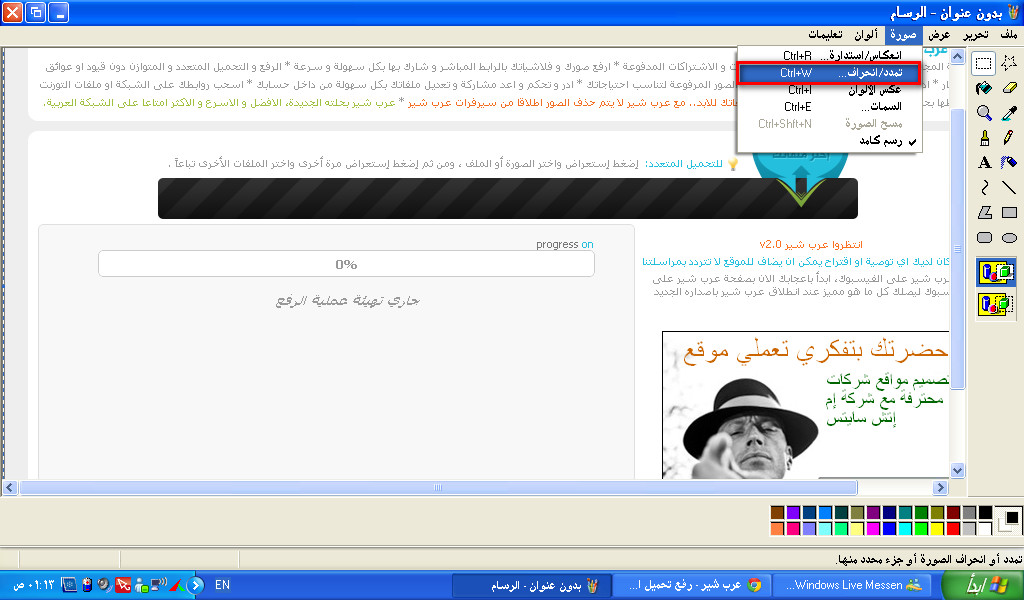
Task: Click the 'تمدد/انحراف' menu item
Action: point(829,73)
